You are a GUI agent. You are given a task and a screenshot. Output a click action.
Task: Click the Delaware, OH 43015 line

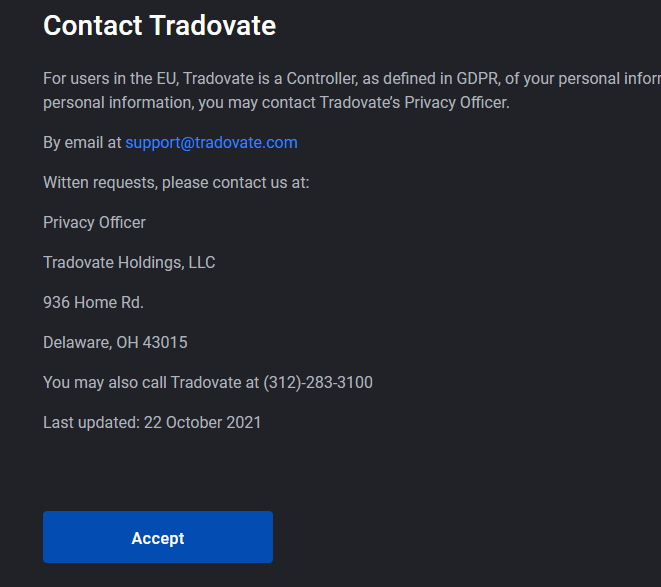[x=115, y=342]
